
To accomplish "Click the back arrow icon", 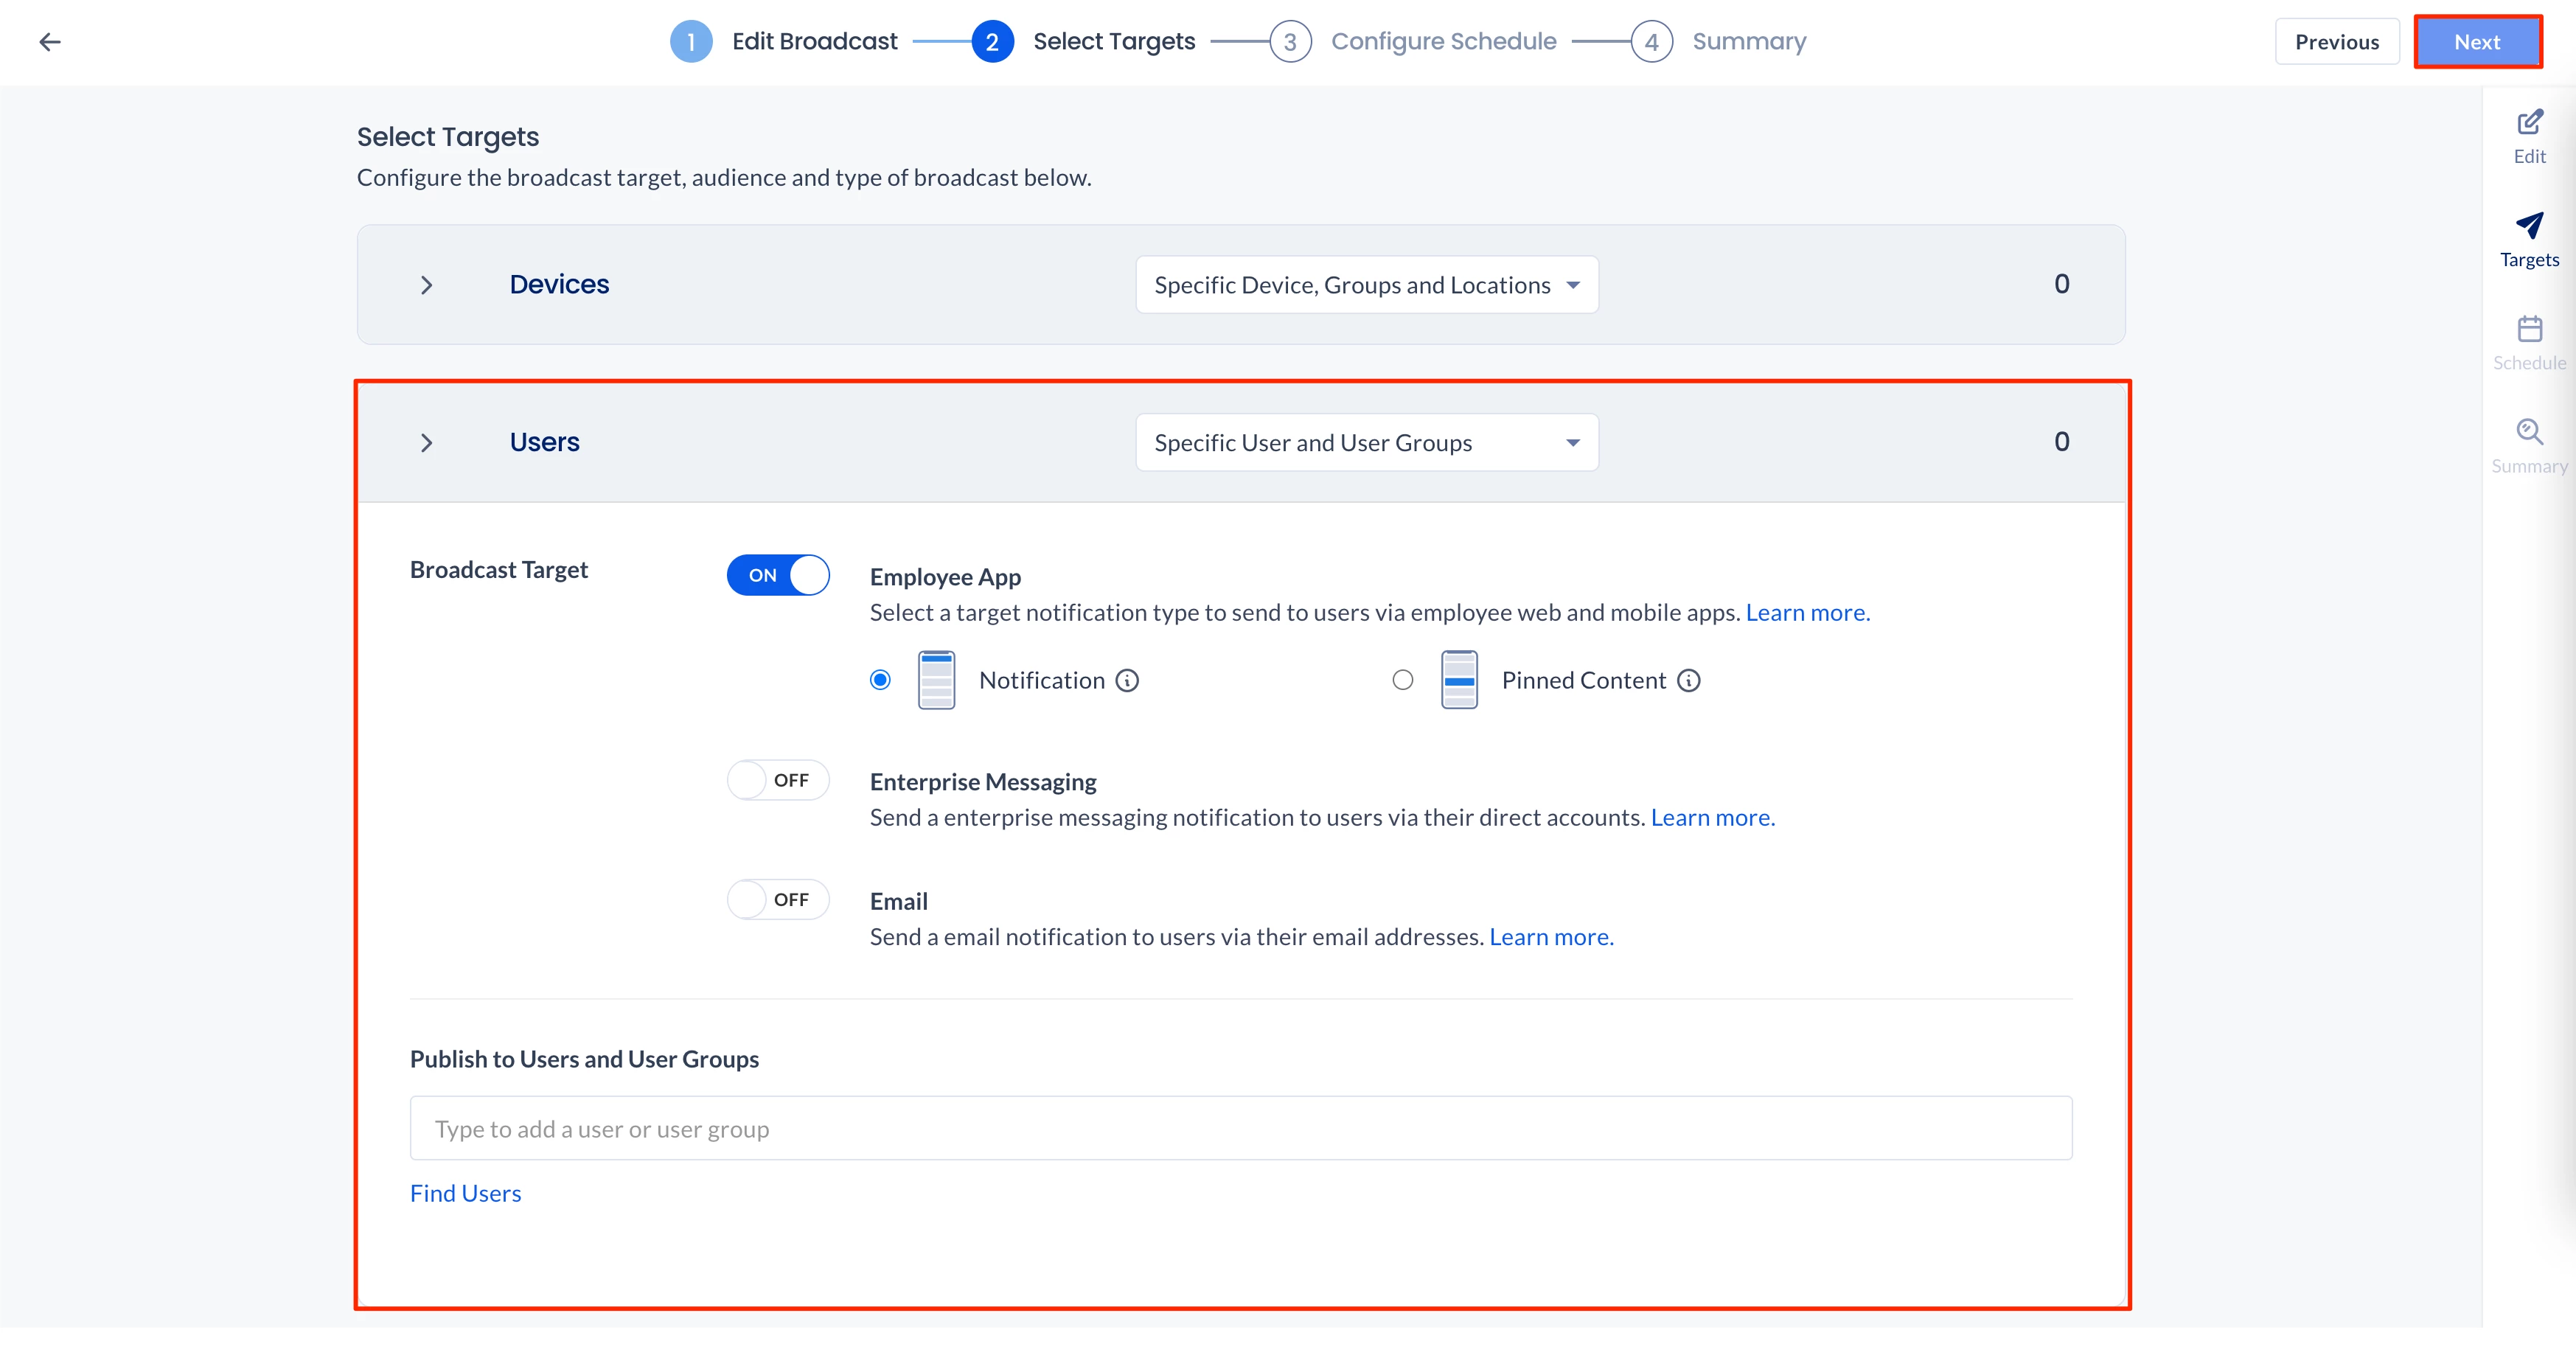I will point(50,42).
